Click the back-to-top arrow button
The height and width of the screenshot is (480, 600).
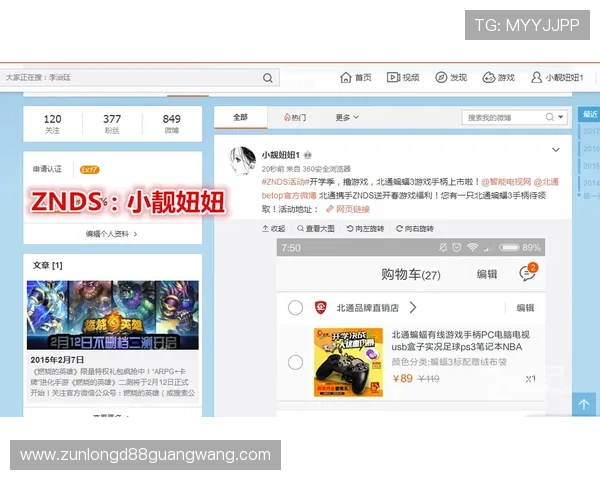584,404
